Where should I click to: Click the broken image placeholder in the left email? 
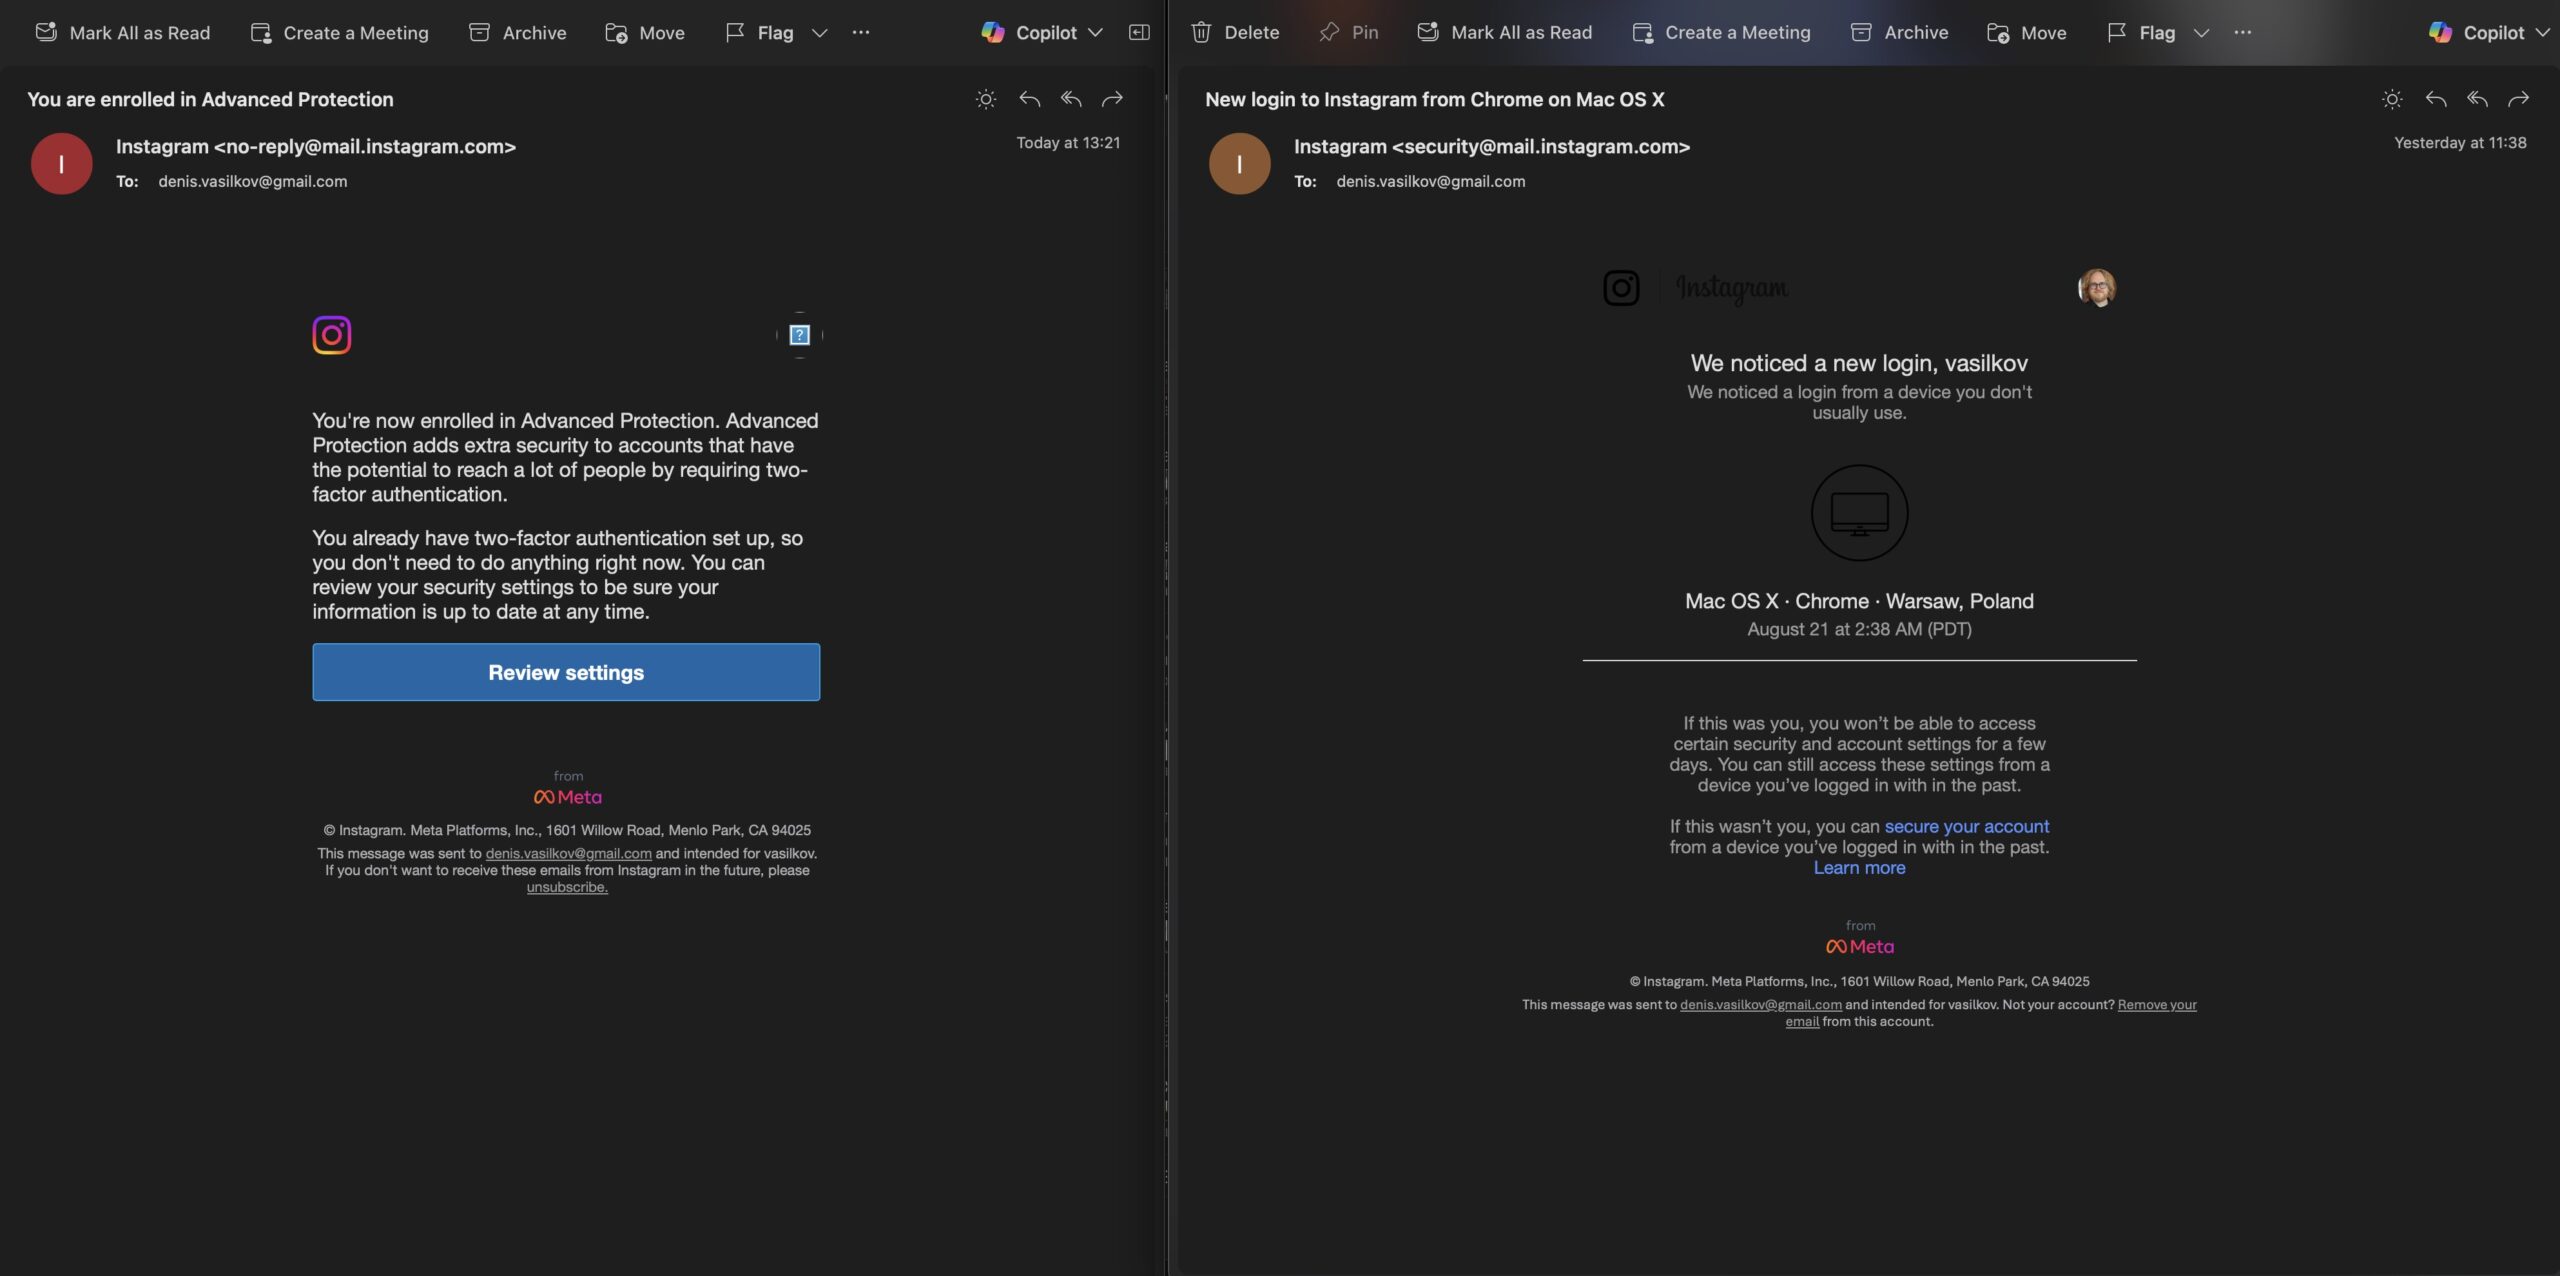tap(800, 335)
